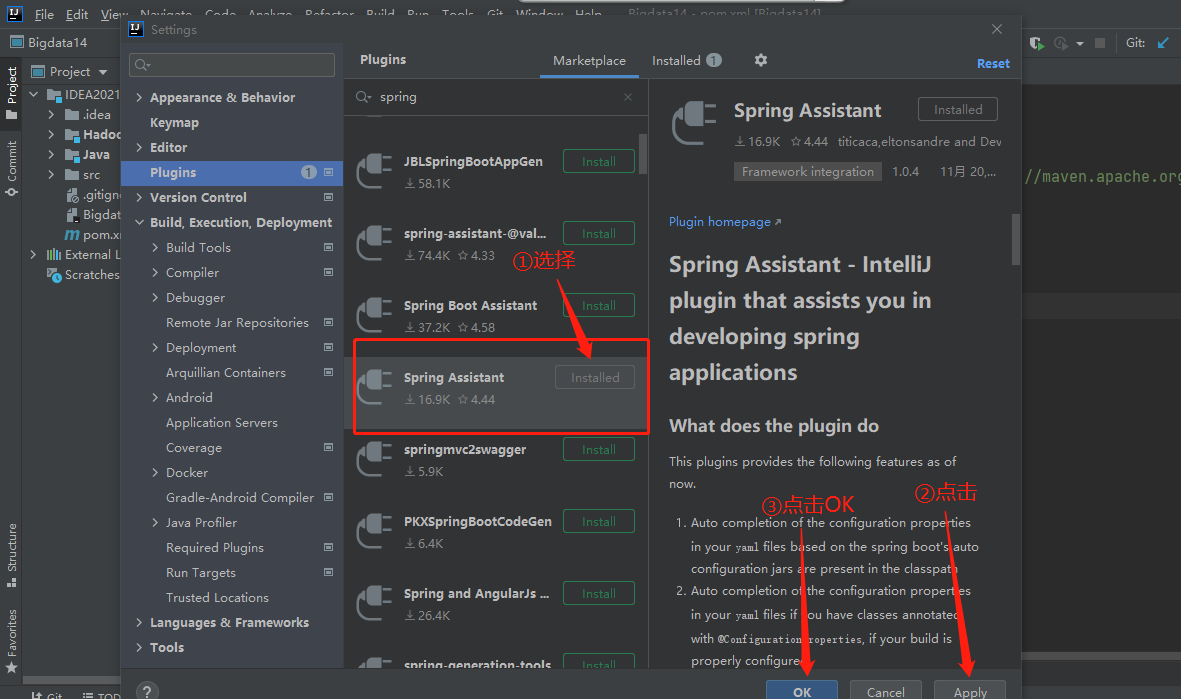Click the Framework integration tag
Viewport: 1181px width, 699px height.
(x=807, y=172)
